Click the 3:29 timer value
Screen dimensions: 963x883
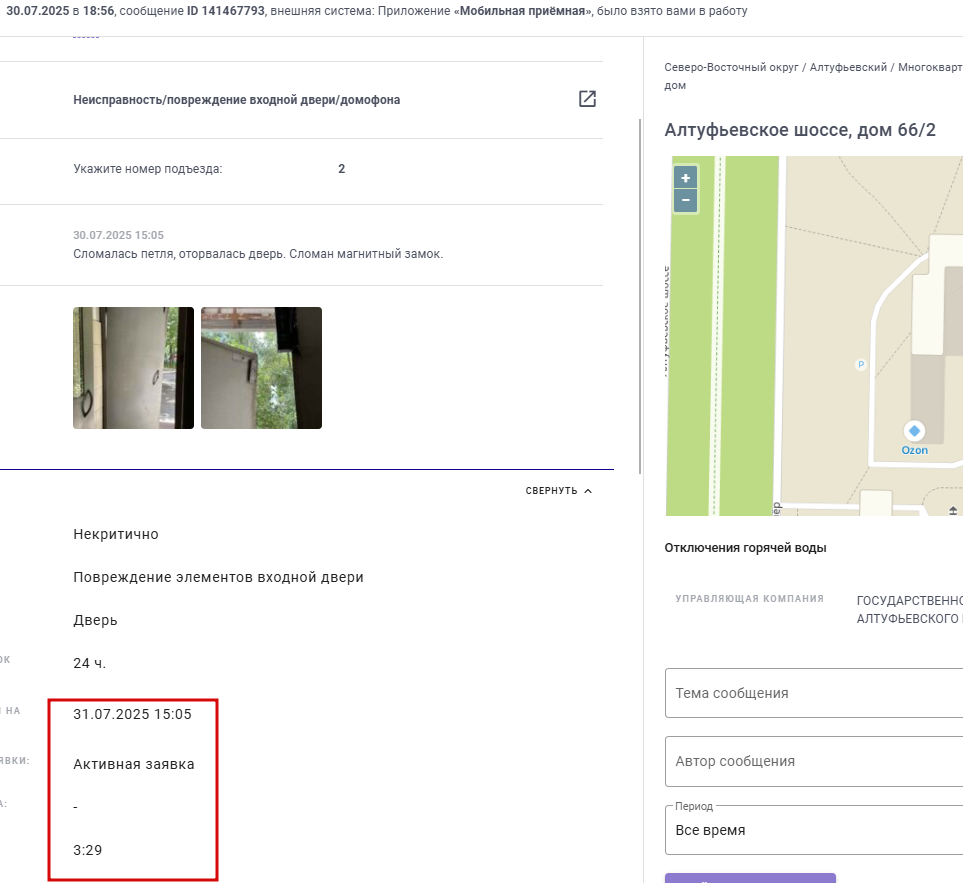tap(87, 850)
